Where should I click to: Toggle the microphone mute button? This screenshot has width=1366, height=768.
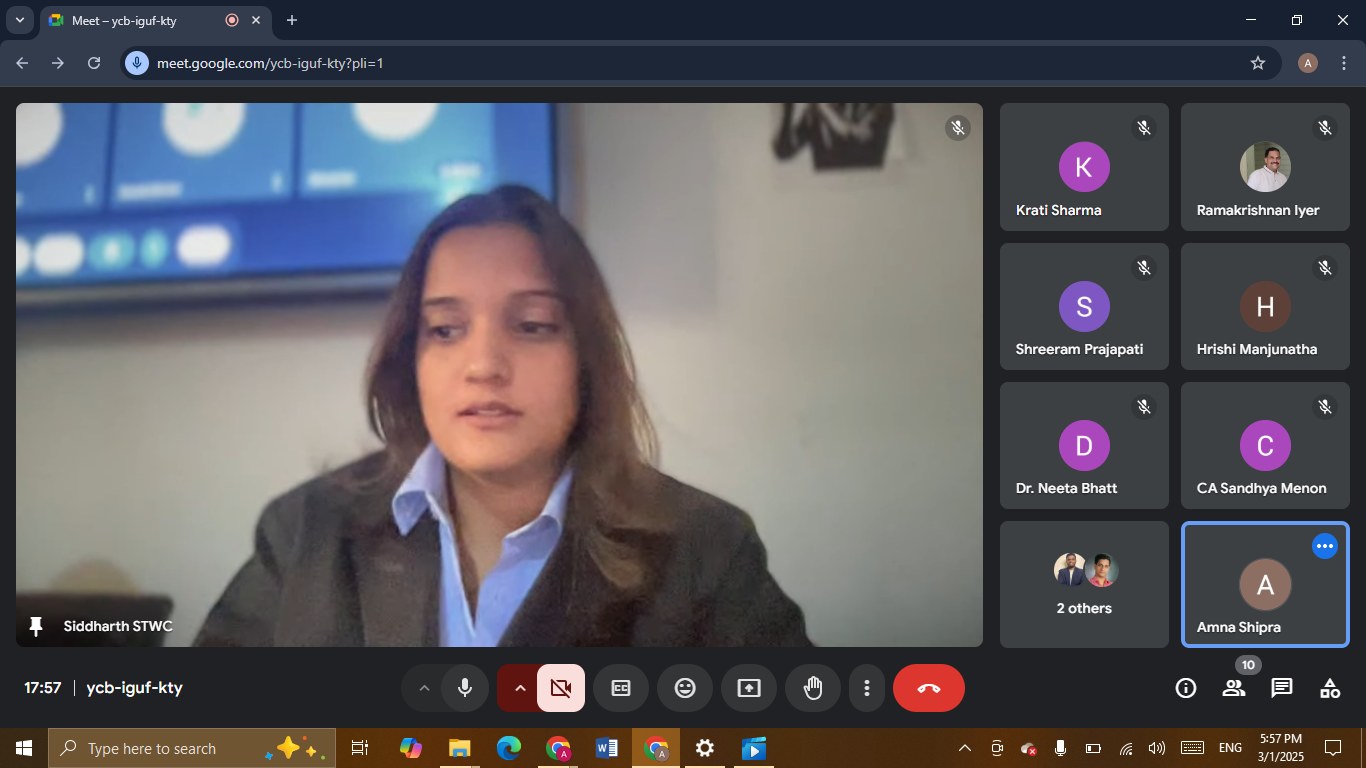(x=465, y=688)
